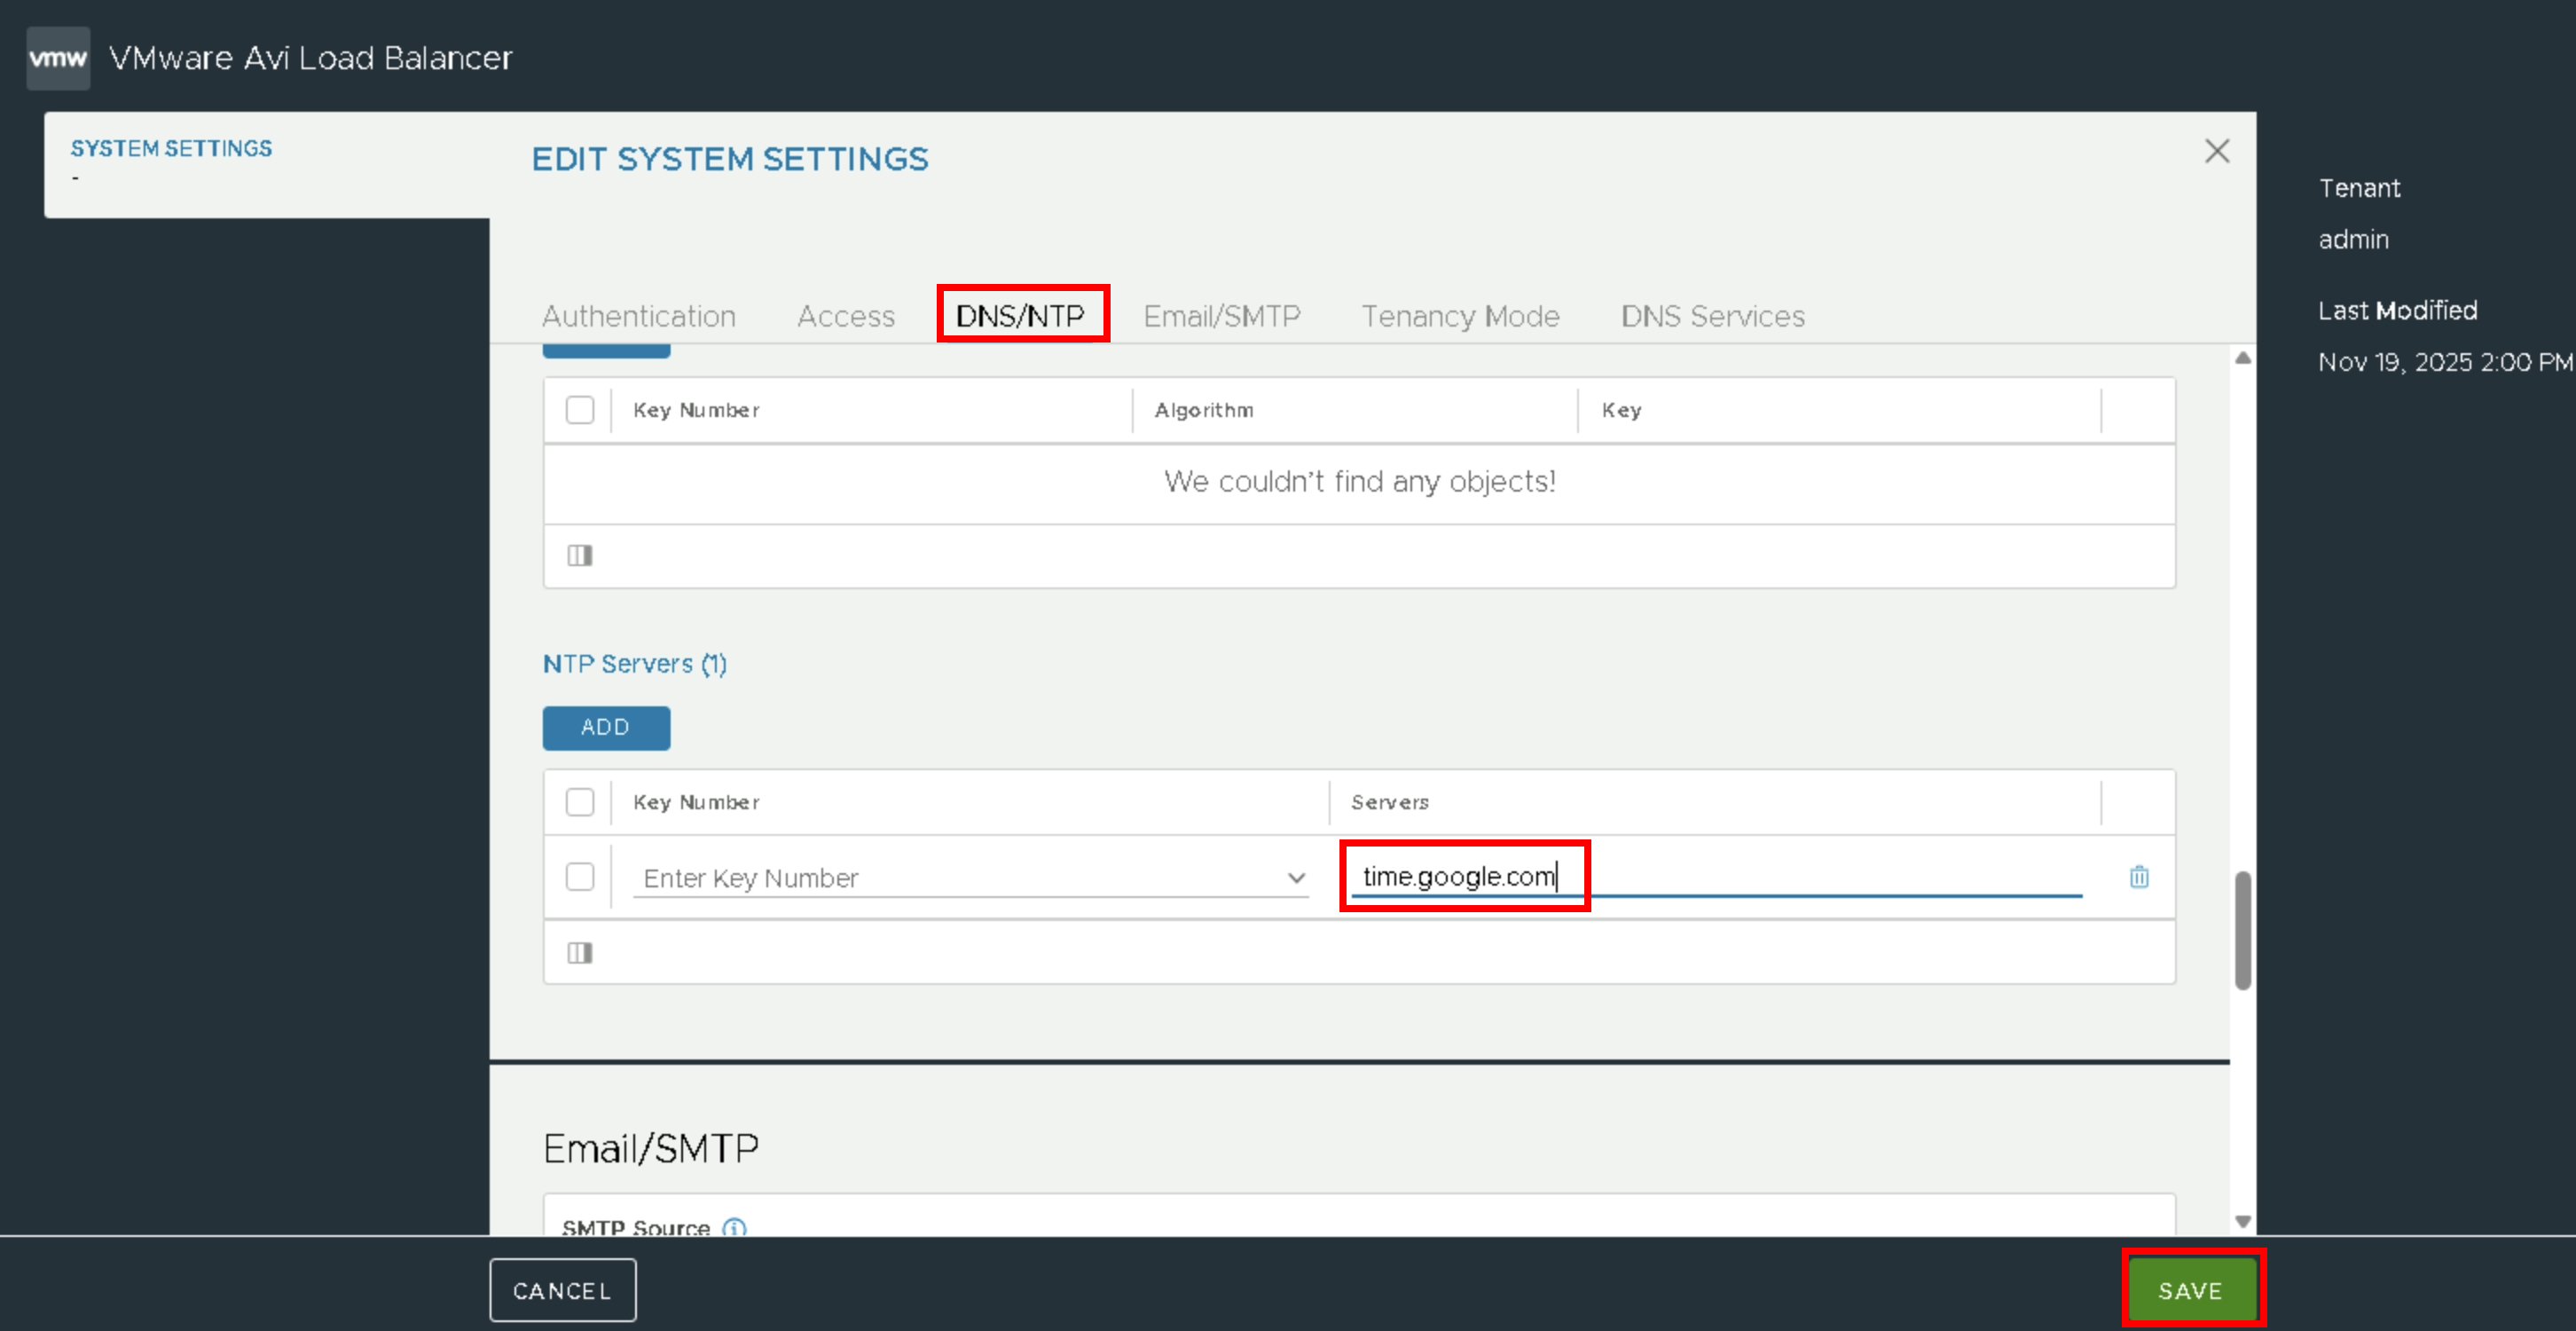This screenshot has width=2576, height=1331.
Task: Delete the time.google.com NTP server row
Action: tap(2139, 877)
